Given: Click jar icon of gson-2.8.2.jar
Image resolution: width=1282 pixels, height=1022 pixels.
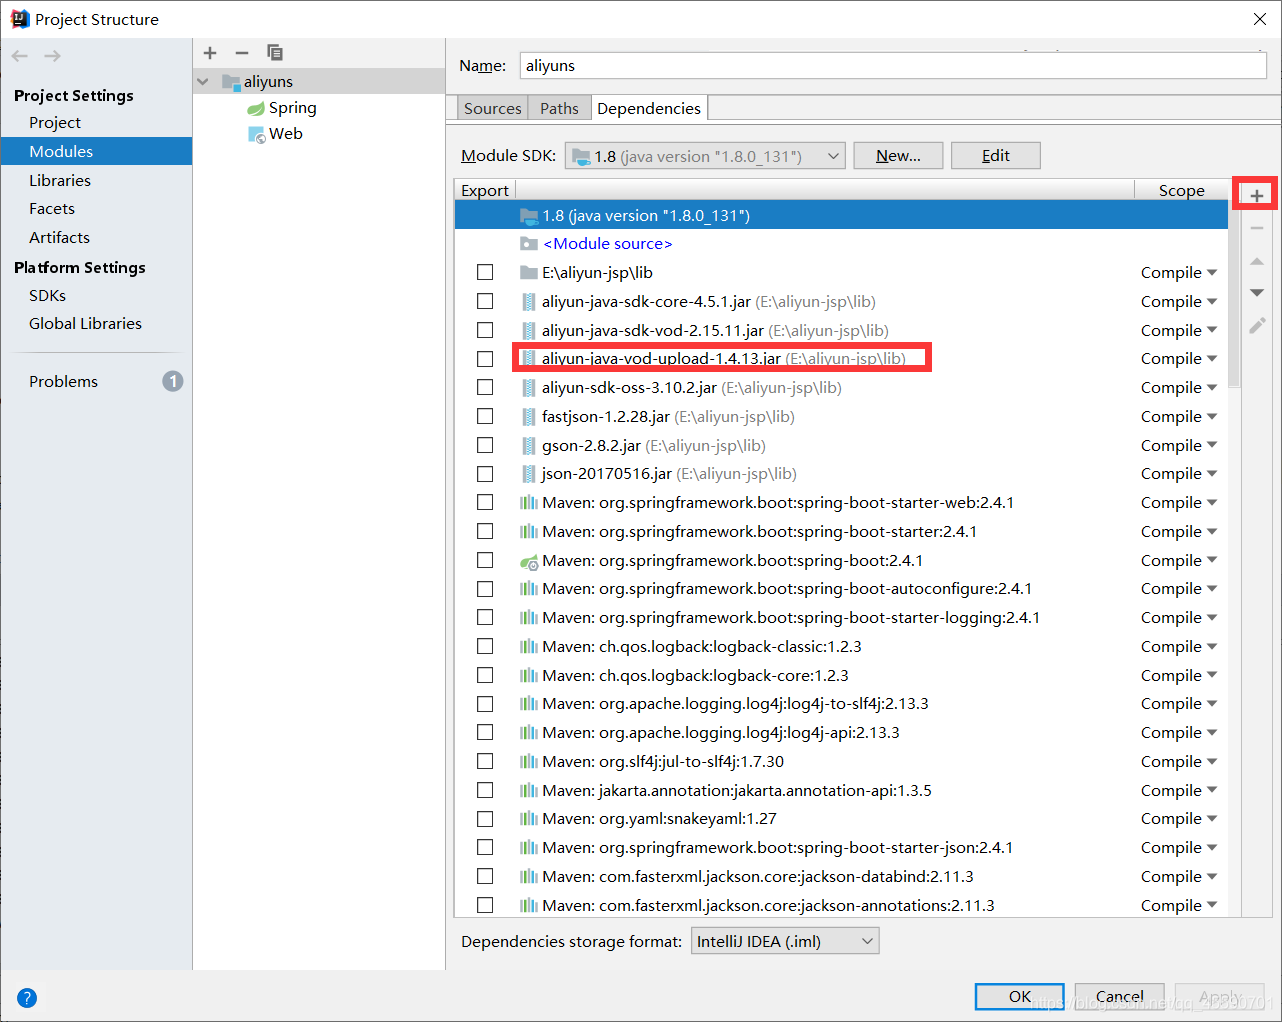Looking at the screenshot, I should click(x=529, y=446).
